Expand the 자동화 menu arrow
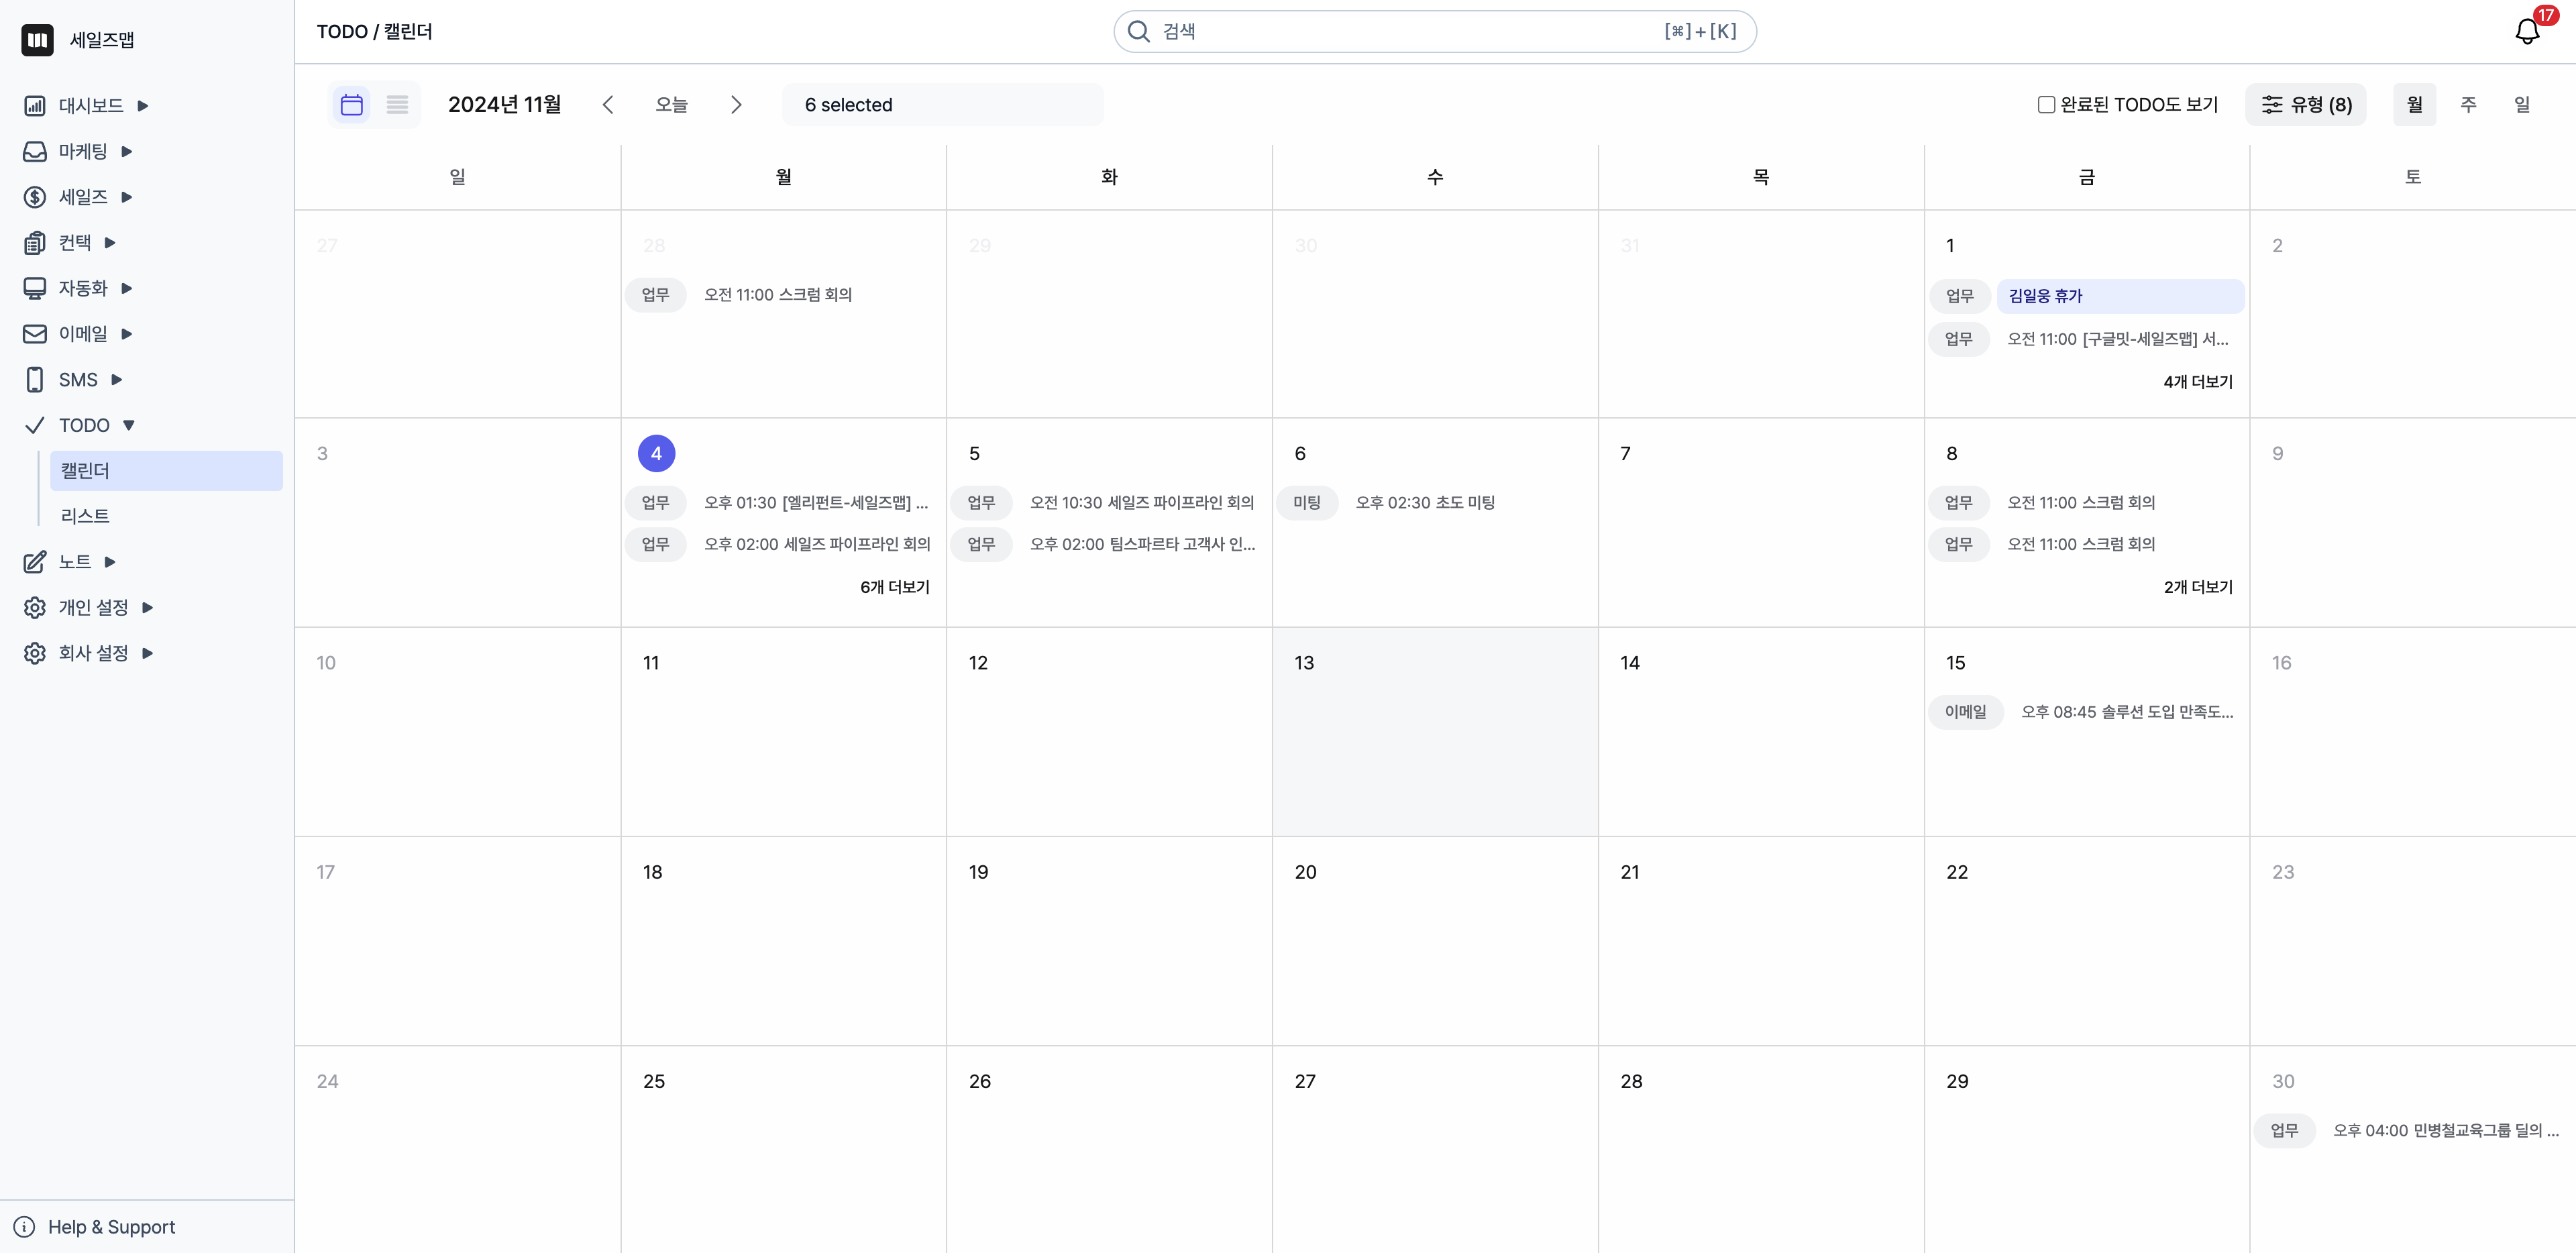 tap(127, 288)
